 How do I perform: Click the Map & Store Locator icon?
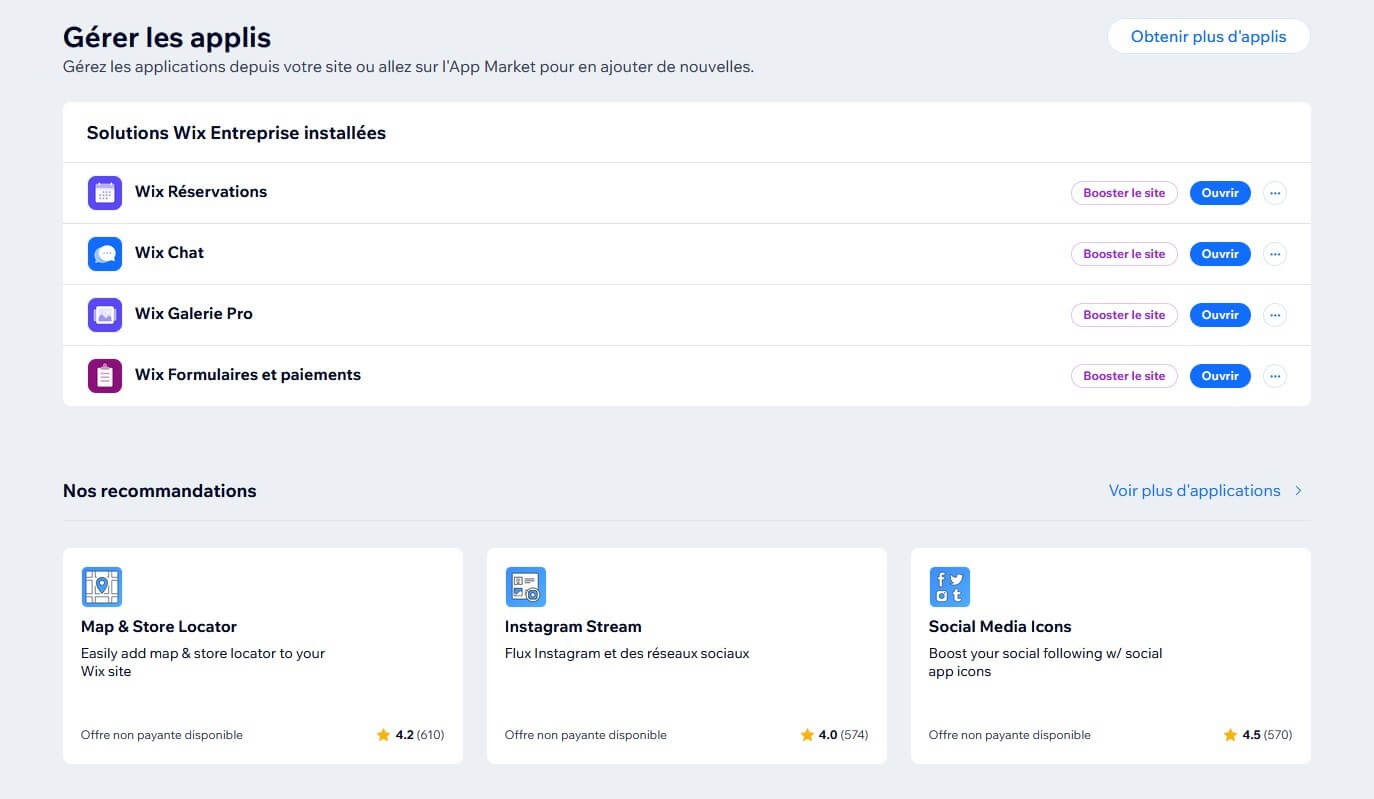click(101, 587)
